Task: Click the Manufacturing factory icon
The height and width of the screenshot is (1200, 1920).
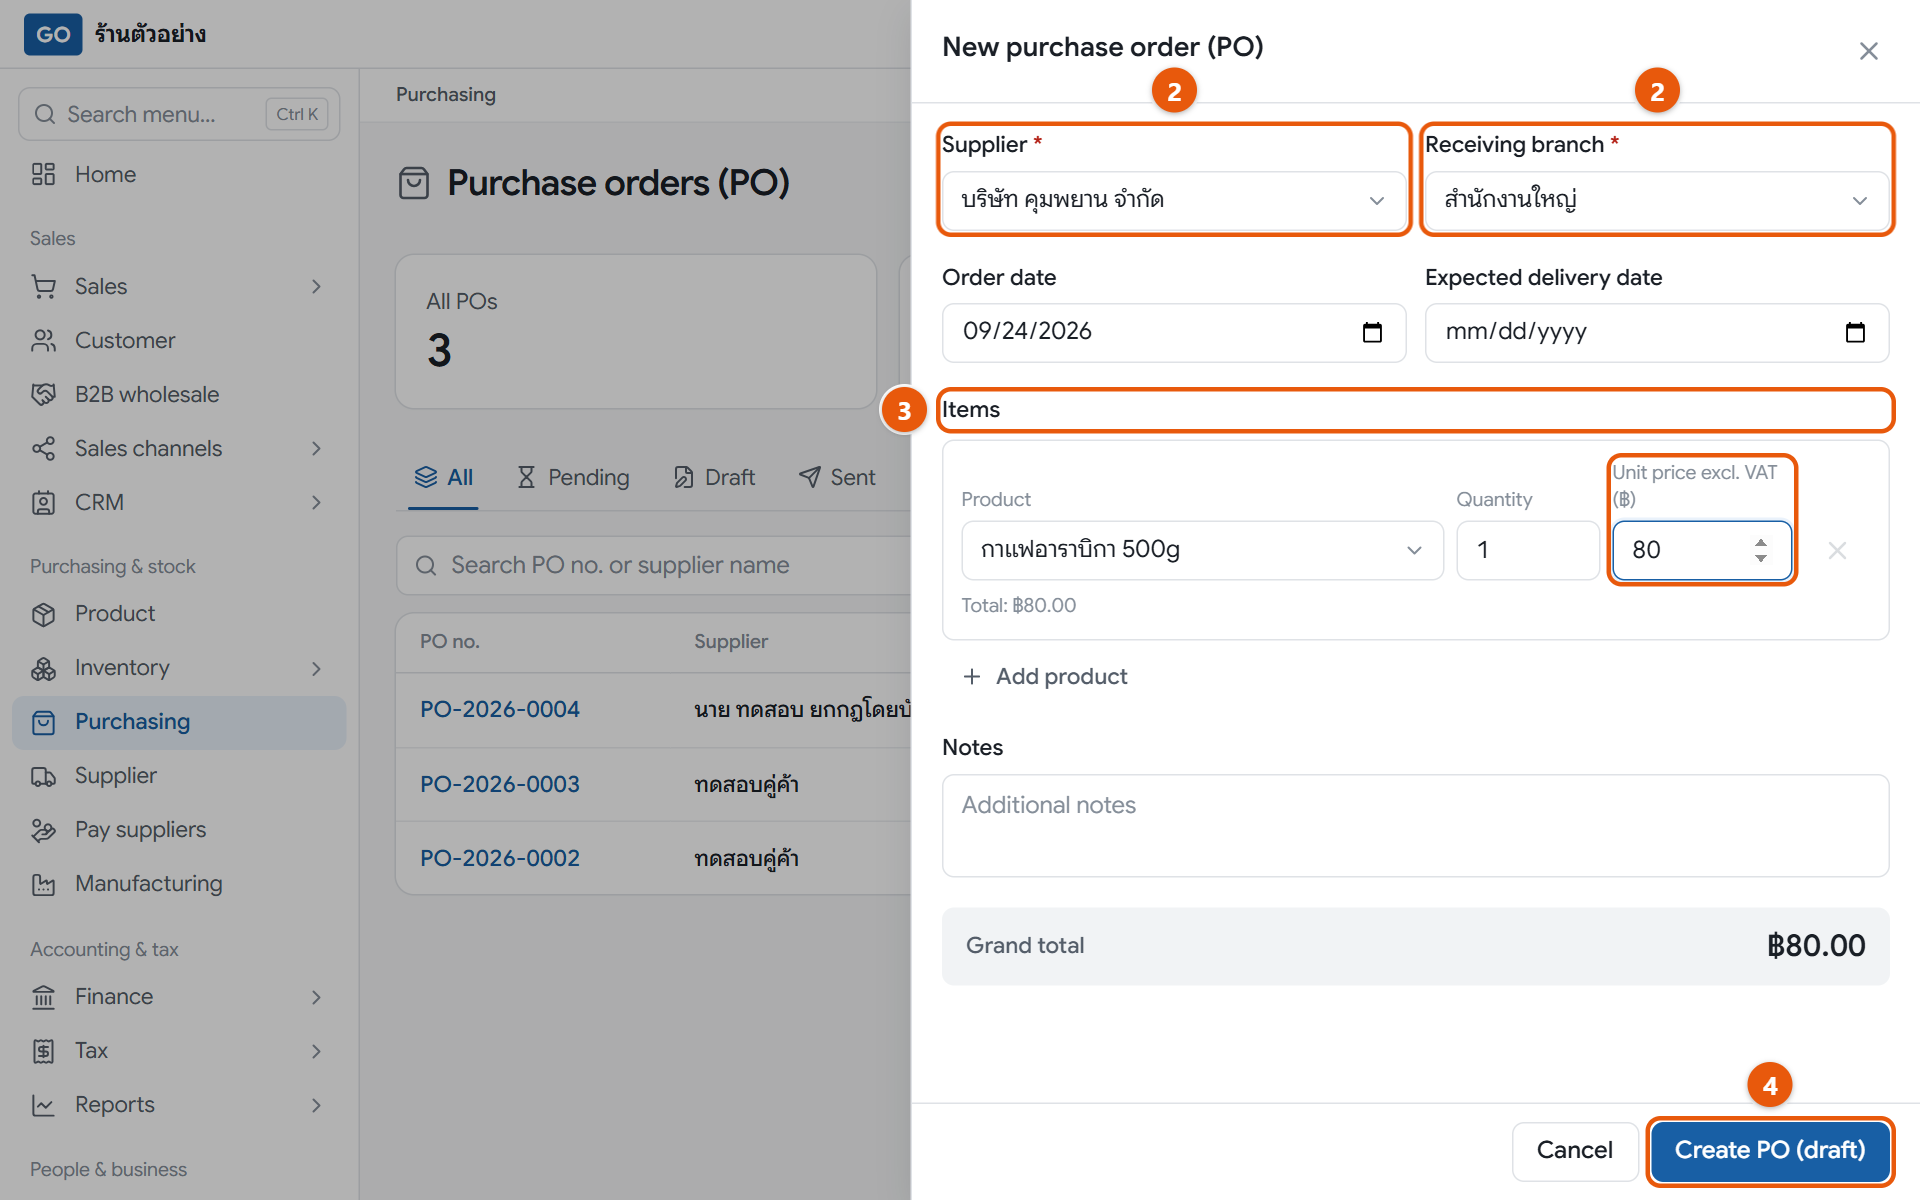Action: click(x=43, y=884)
